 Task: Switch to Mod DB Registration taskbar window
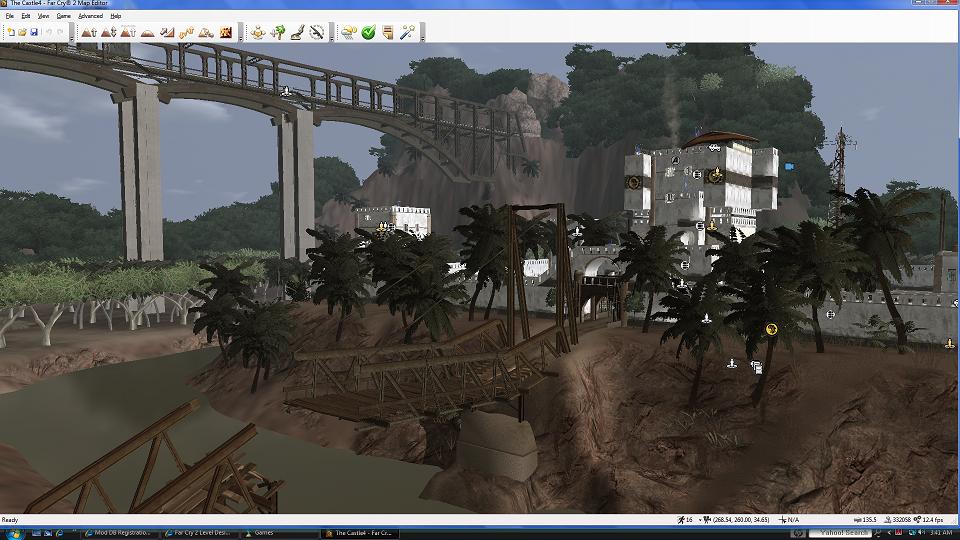118,533
